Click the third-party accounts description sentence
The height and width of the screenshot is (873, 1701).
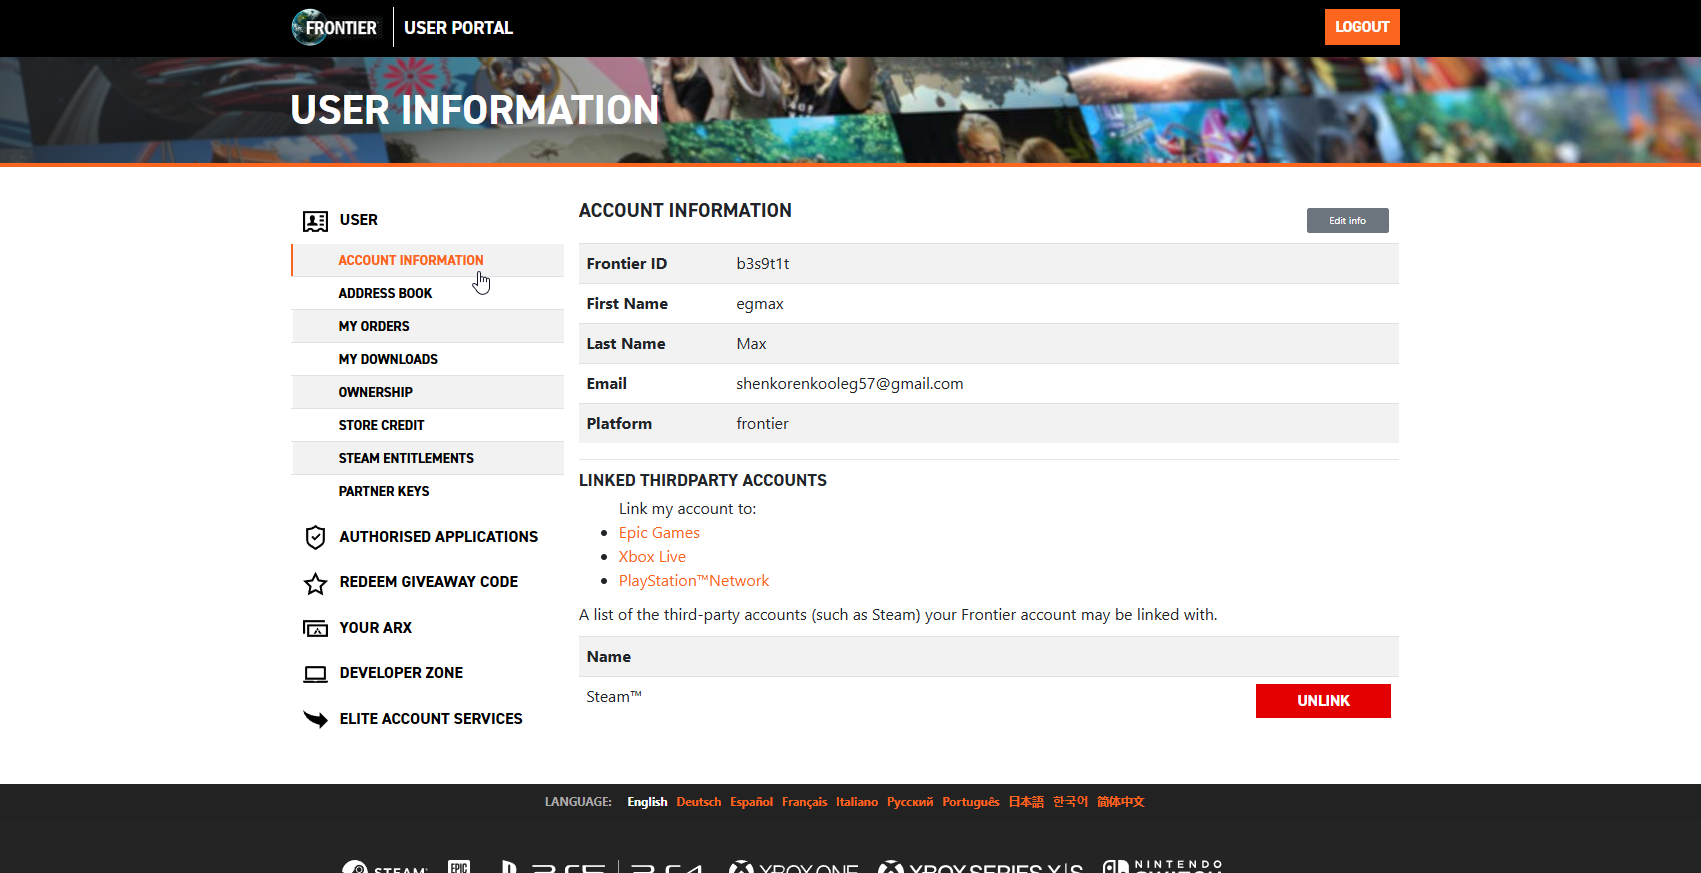click(x=898, y=615)
